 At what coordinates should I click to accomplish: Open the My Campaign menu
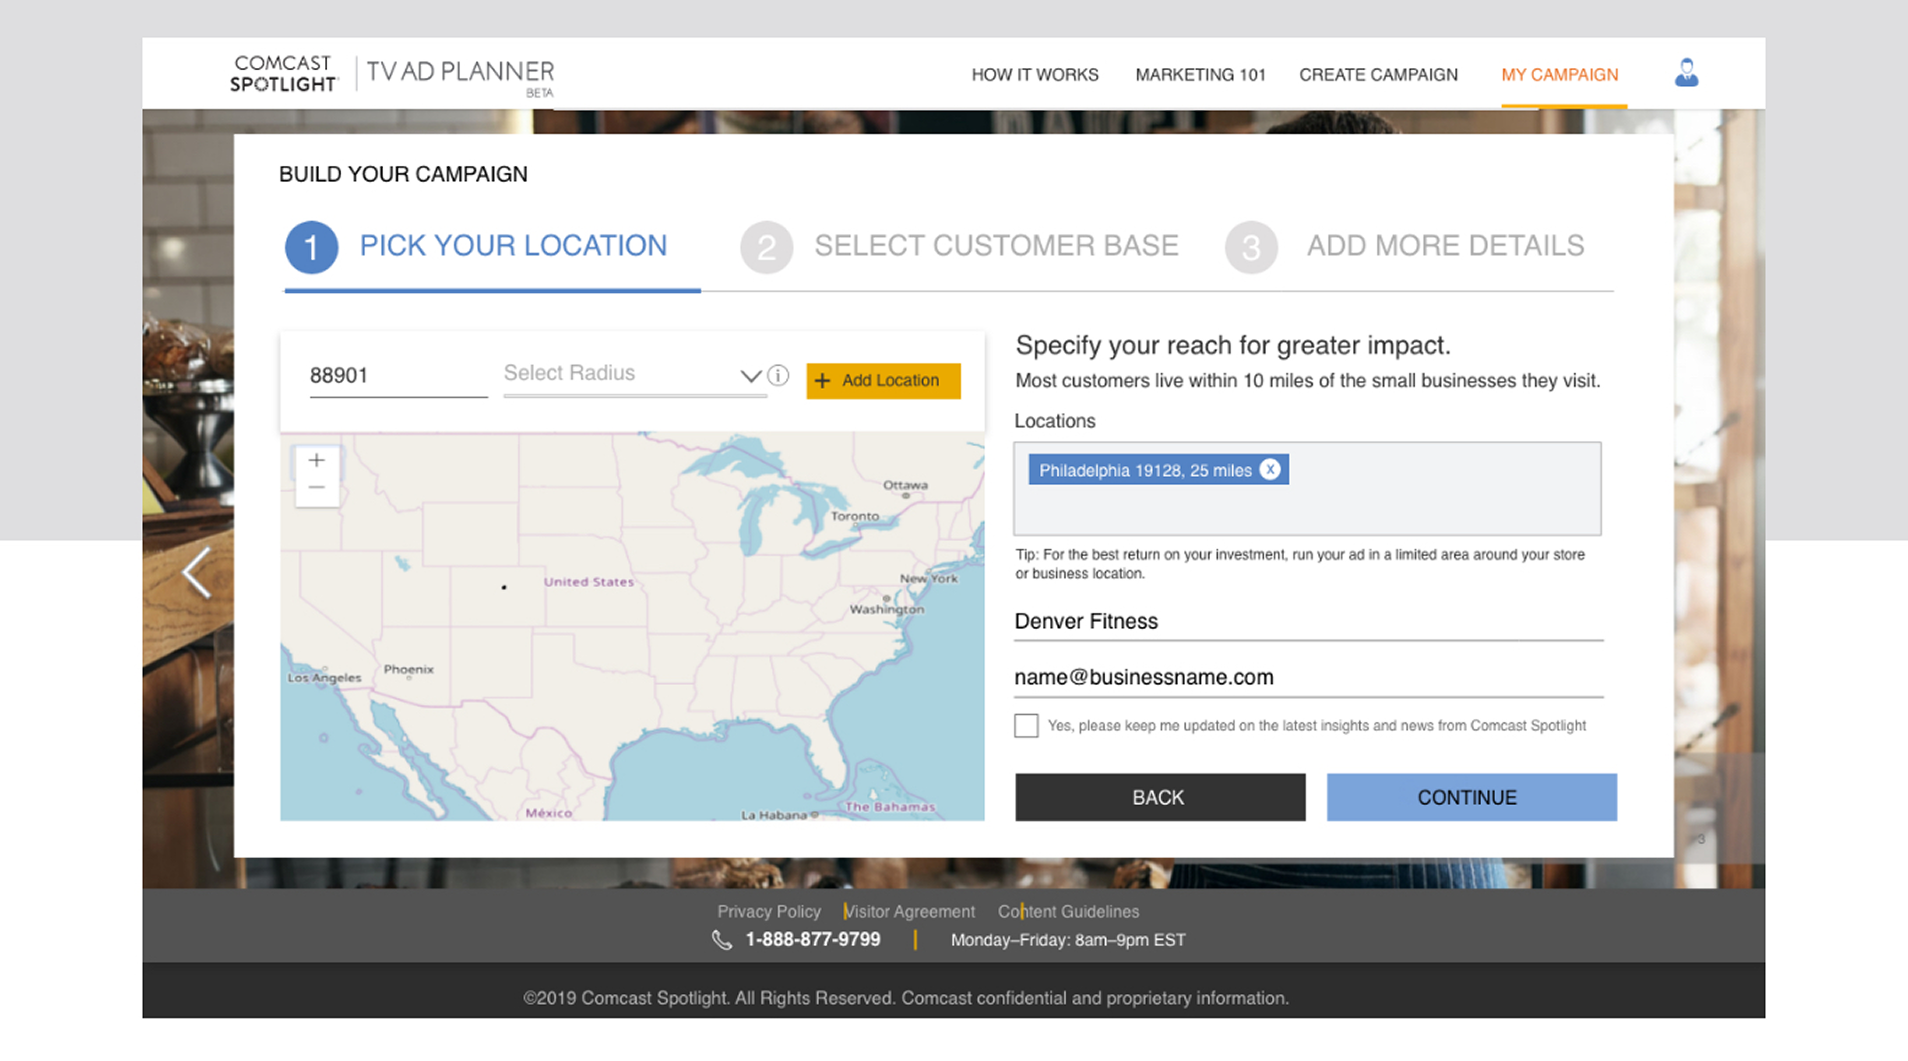click(x=1561, y=74)
